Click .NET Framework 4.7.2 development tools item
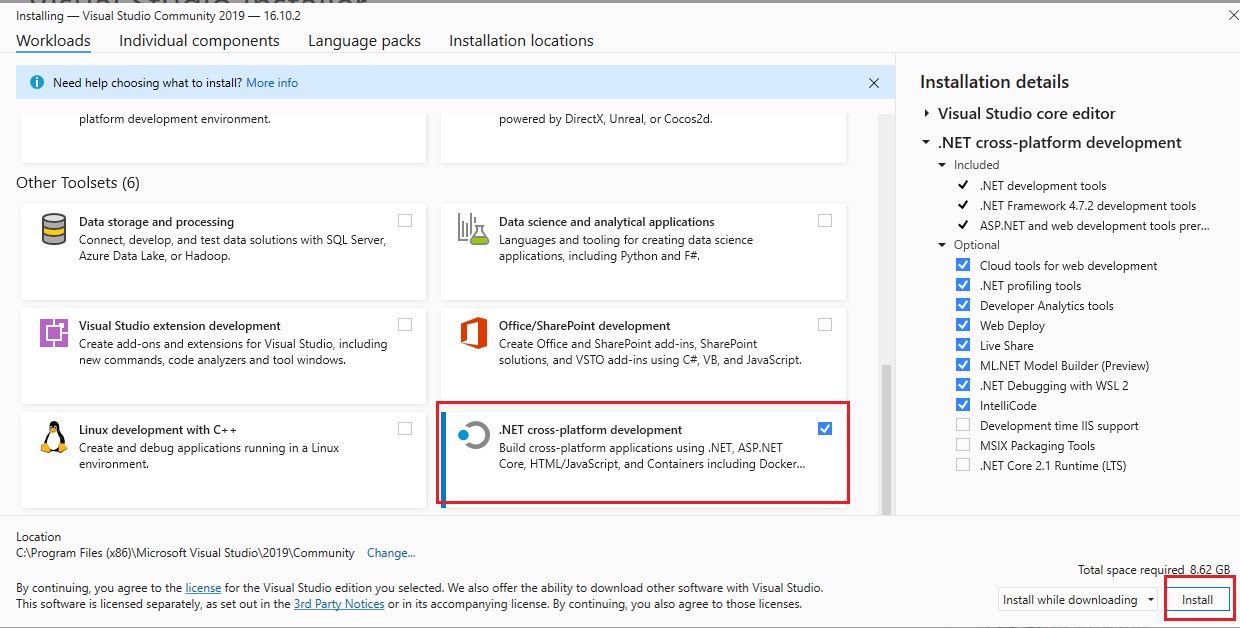The image size is (1240, 628). pos(1088,205)
